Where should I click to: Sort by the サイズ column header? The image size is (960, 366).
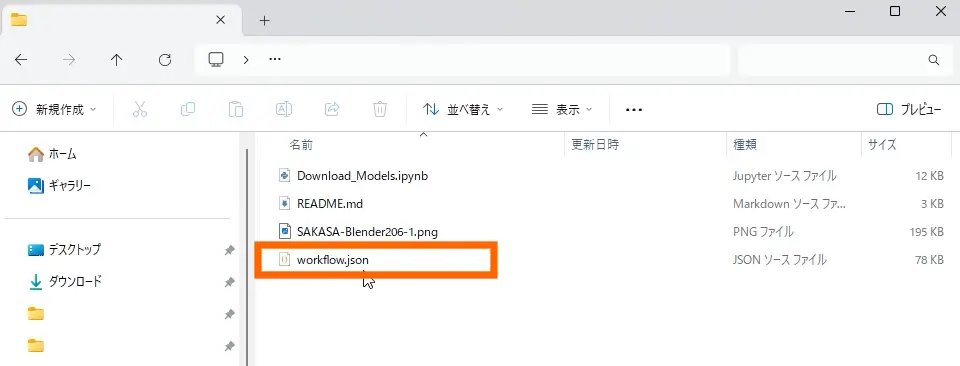coord(882,145)
